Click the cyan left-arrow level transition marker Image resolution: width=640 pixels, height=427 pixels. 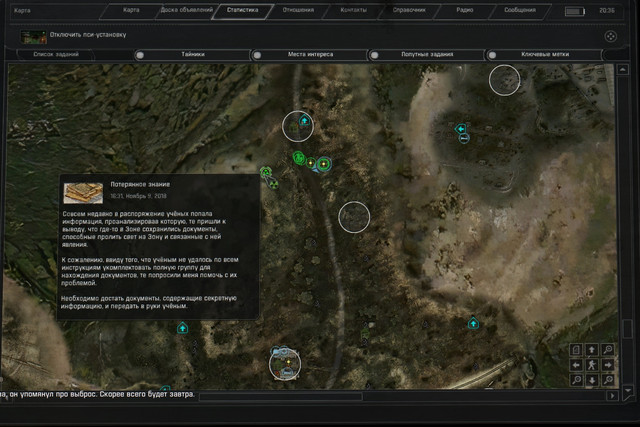point(460,129)
